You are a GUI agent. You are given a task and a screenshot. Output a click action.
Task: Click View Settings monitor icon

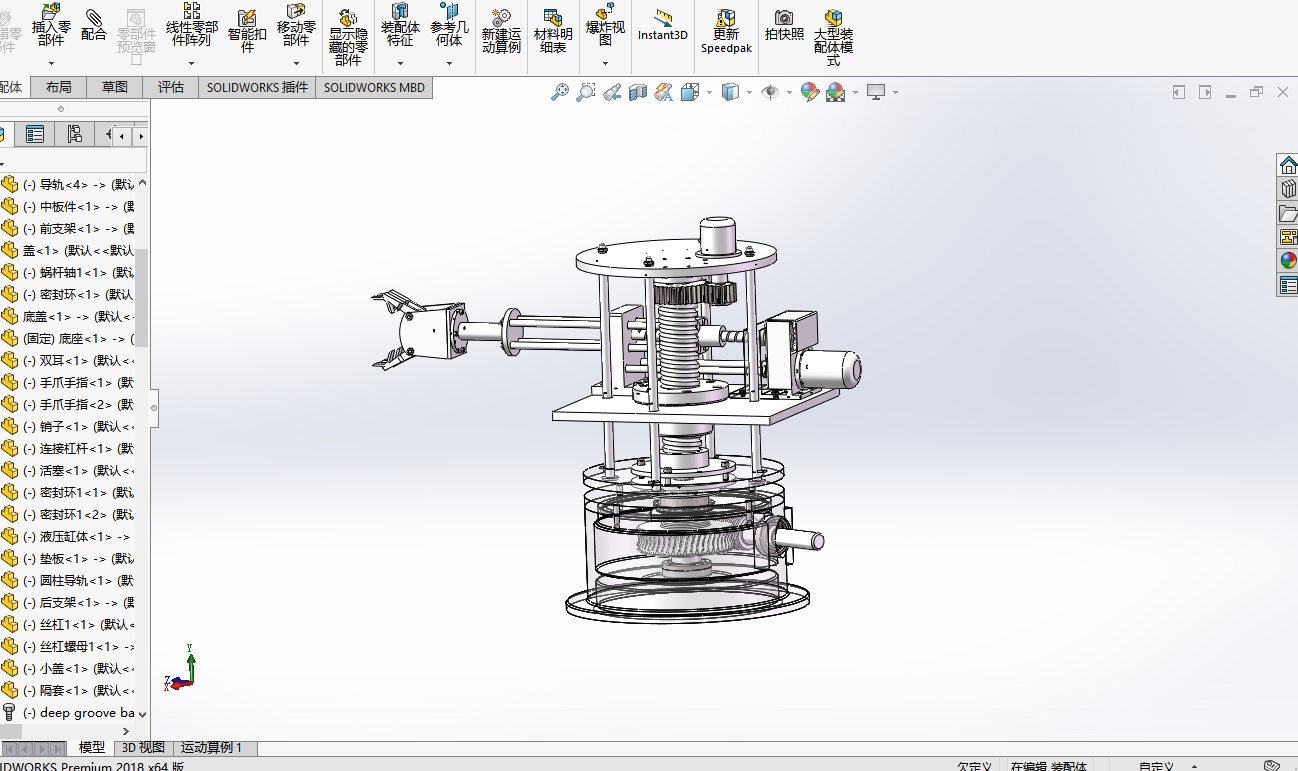877,92
